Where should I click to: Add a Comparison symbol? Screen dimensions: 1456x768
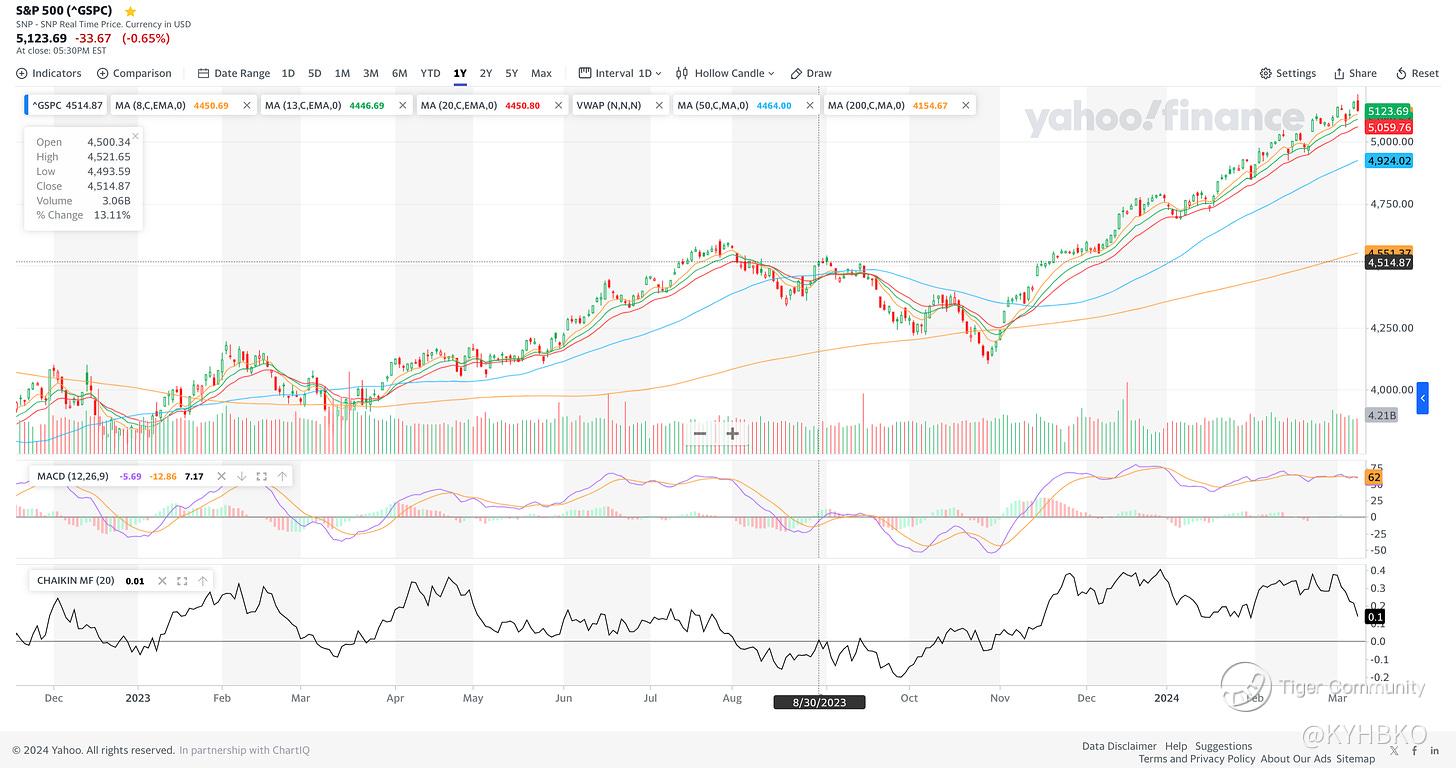134,73
